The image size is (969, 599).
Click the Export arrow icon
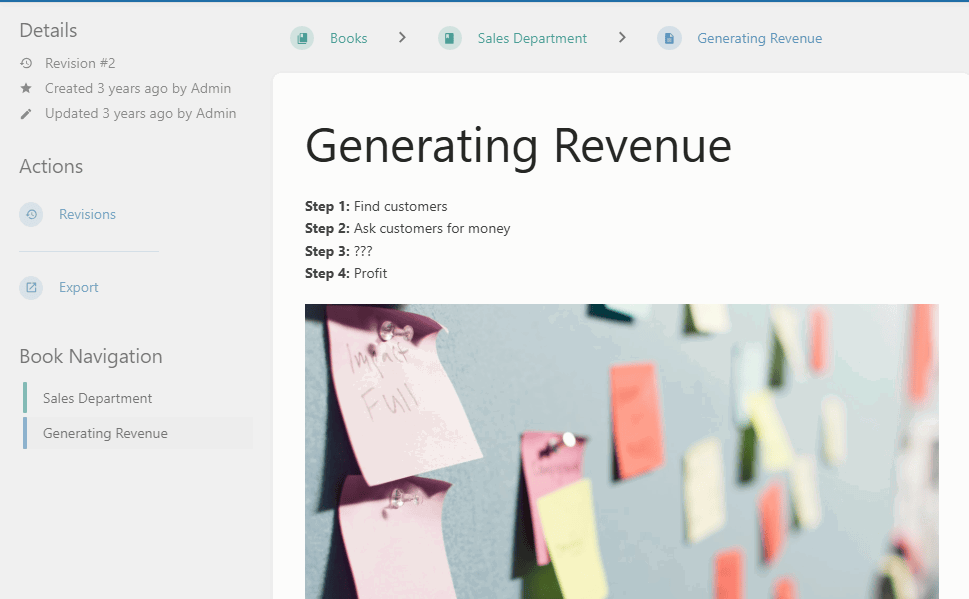tap(31, 287)
